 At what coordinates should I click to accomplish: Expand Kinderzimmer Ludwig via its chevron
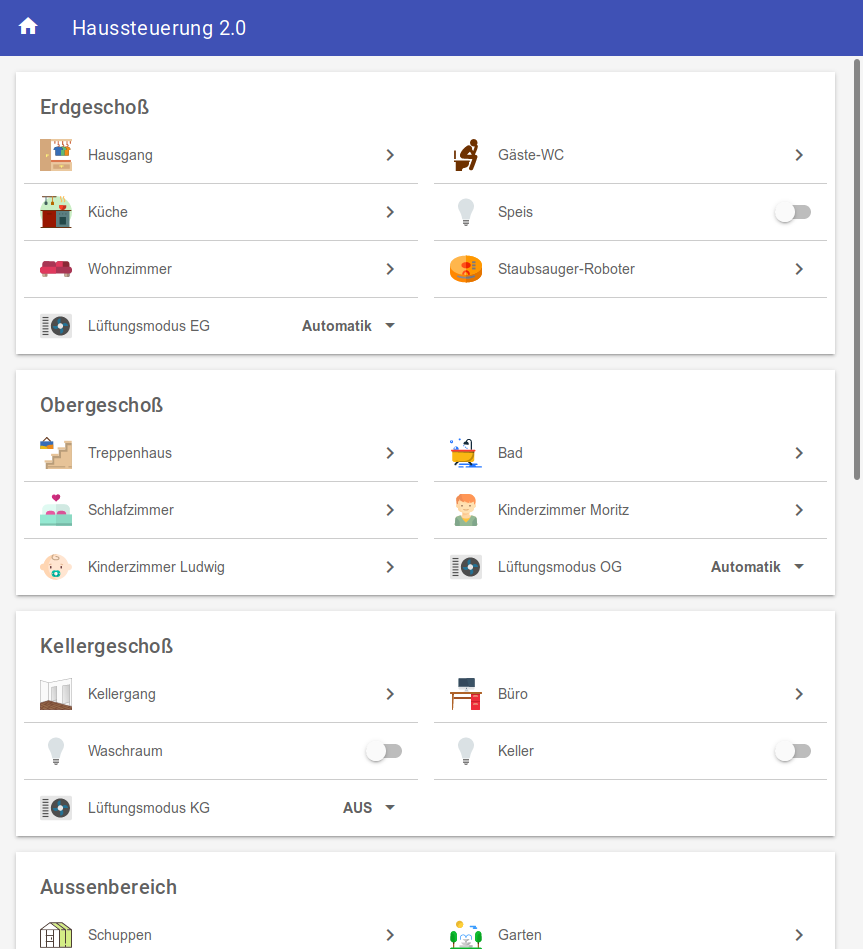pyautogui.click(x=390, y=566)
